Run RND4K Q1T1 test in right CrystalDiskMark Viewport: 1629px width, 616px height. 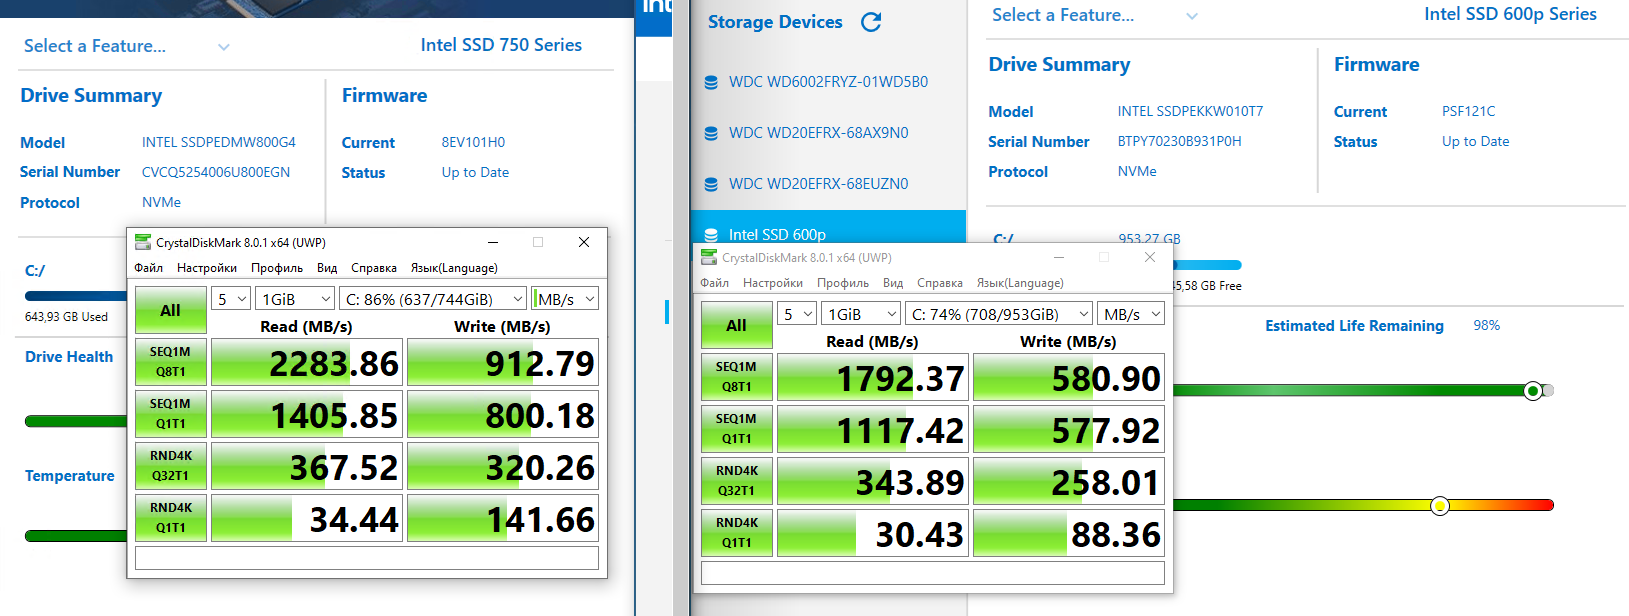737,533
